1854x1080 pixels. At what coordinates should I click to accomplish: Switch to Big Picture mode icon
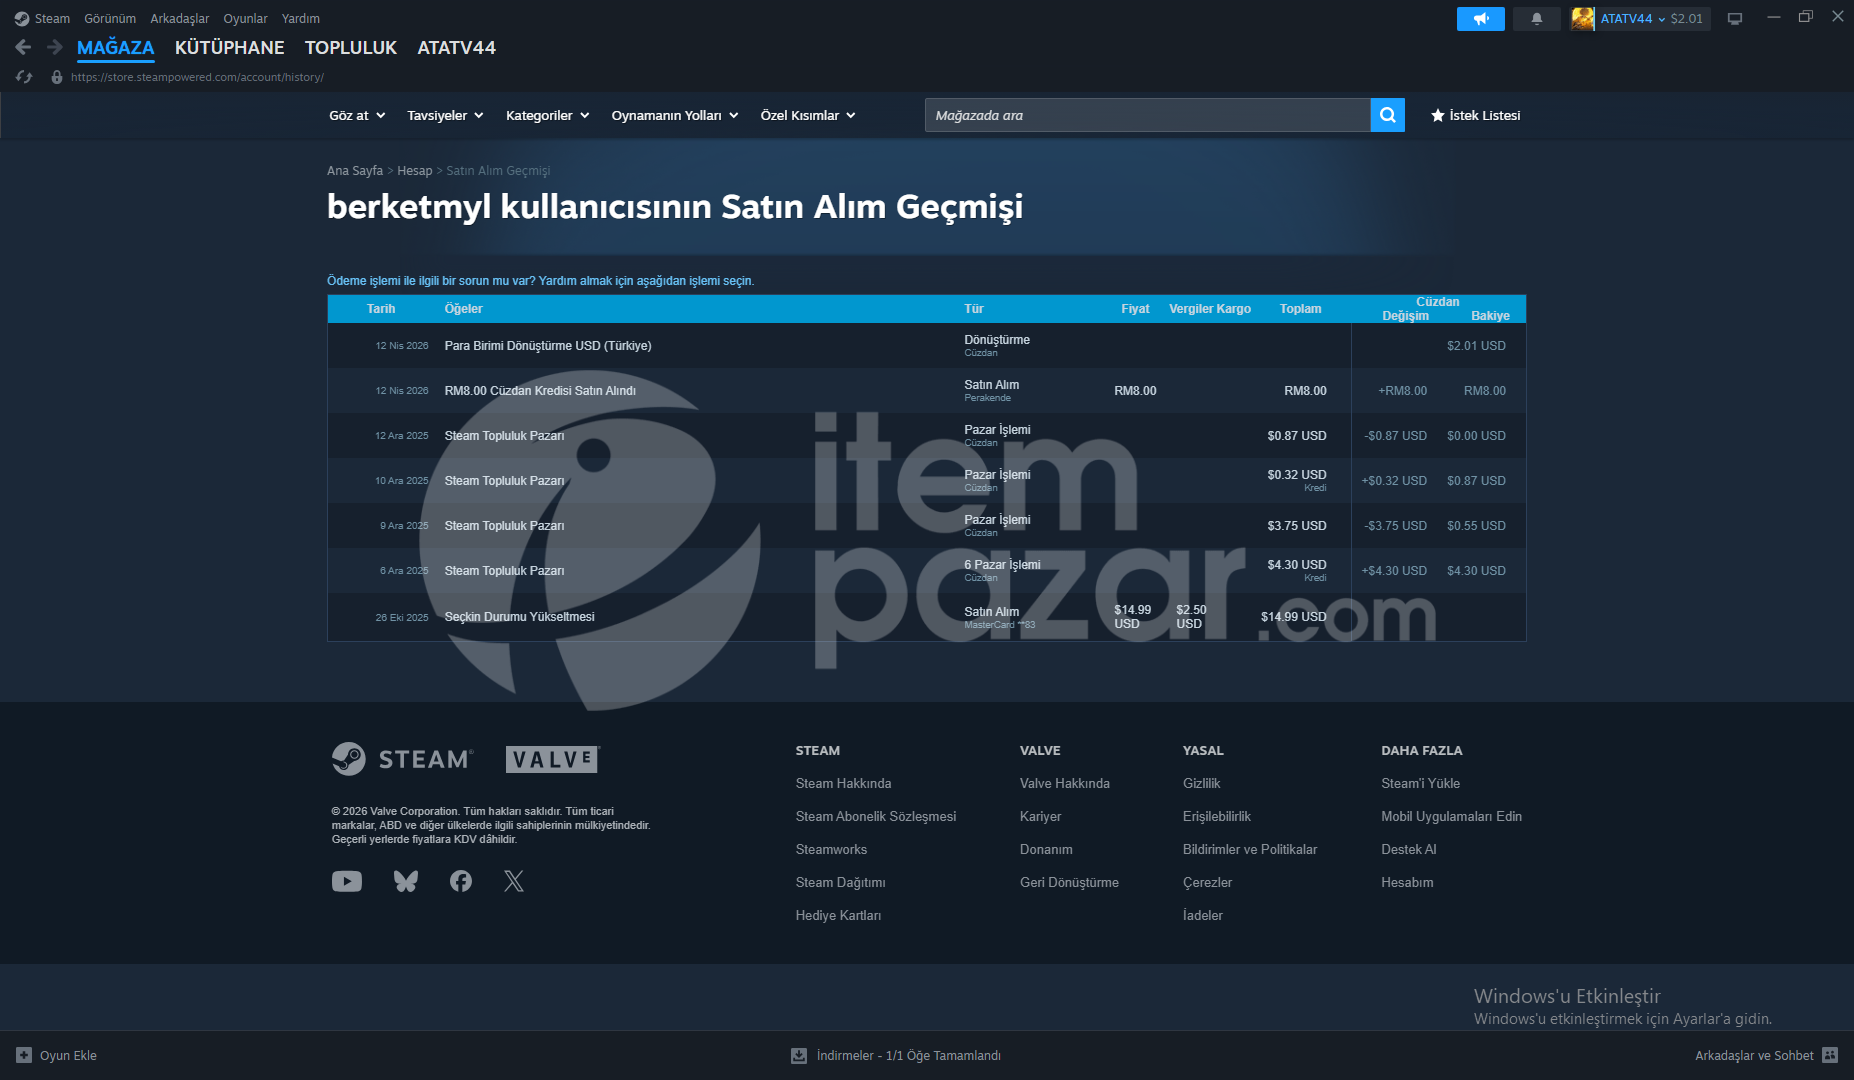[1735, 18]
